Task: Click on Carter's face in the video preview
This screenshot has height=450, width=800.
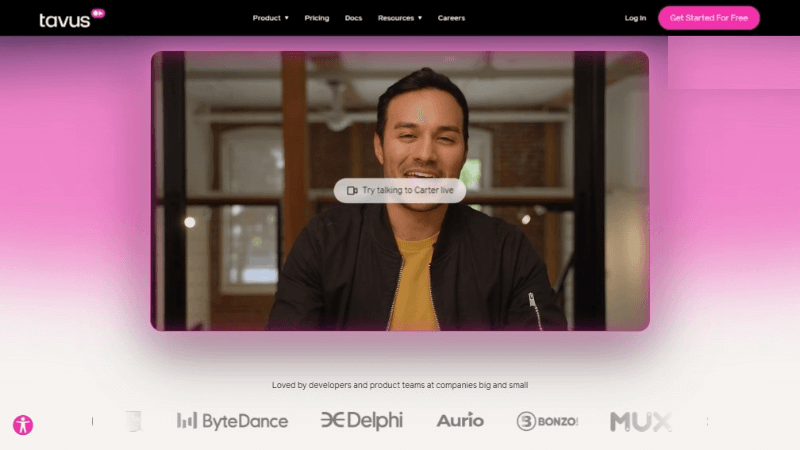Action: click(x=421, y=130)
